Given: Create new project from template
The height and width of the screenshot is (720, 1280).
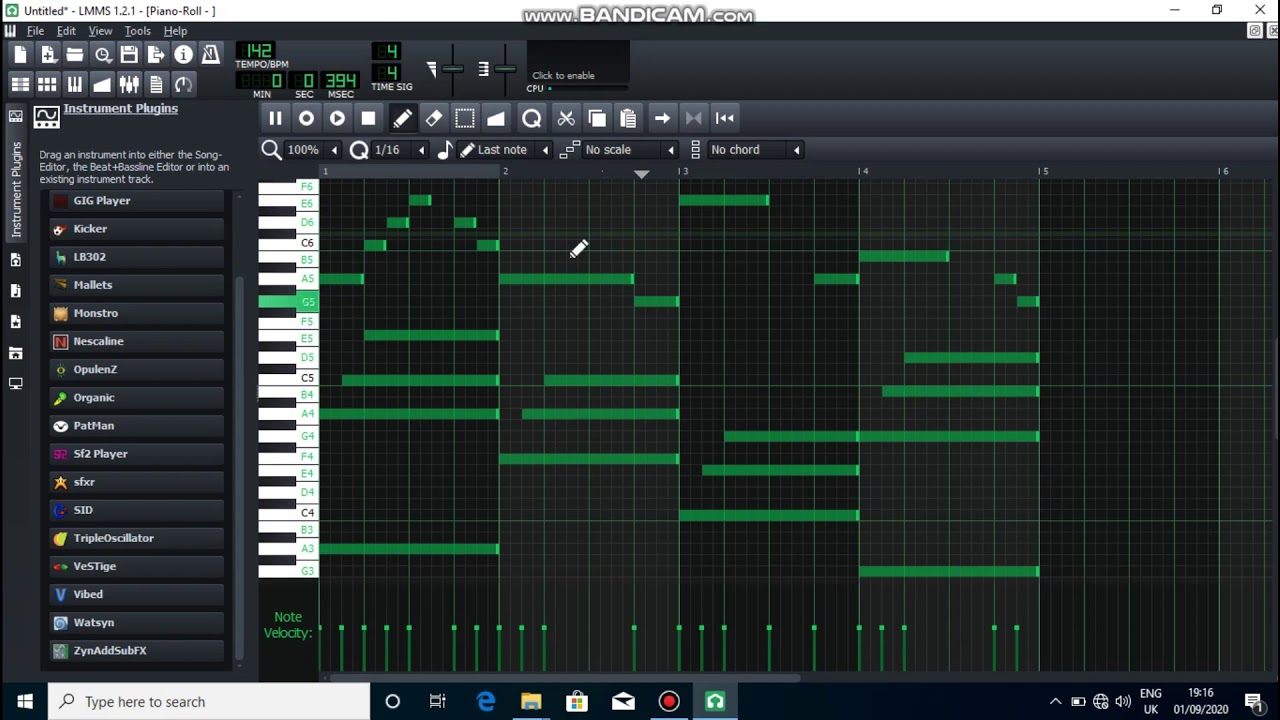Looking at the screenshot, I should [48, 54].
